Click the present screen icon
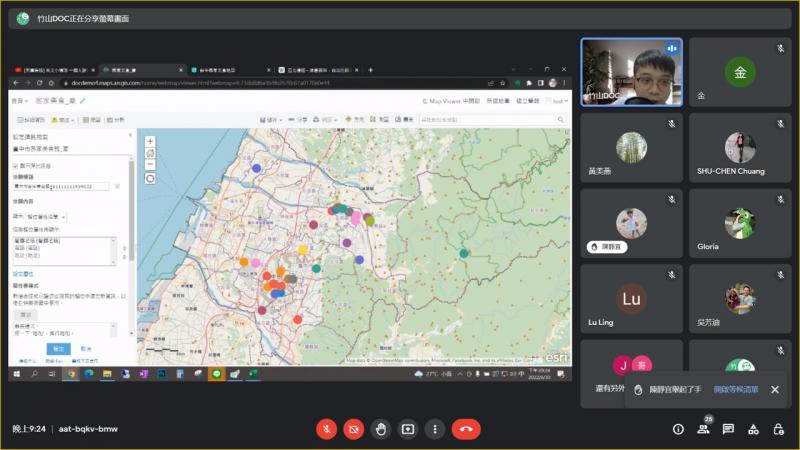This screenshot has width=800, height=450. 407,429
